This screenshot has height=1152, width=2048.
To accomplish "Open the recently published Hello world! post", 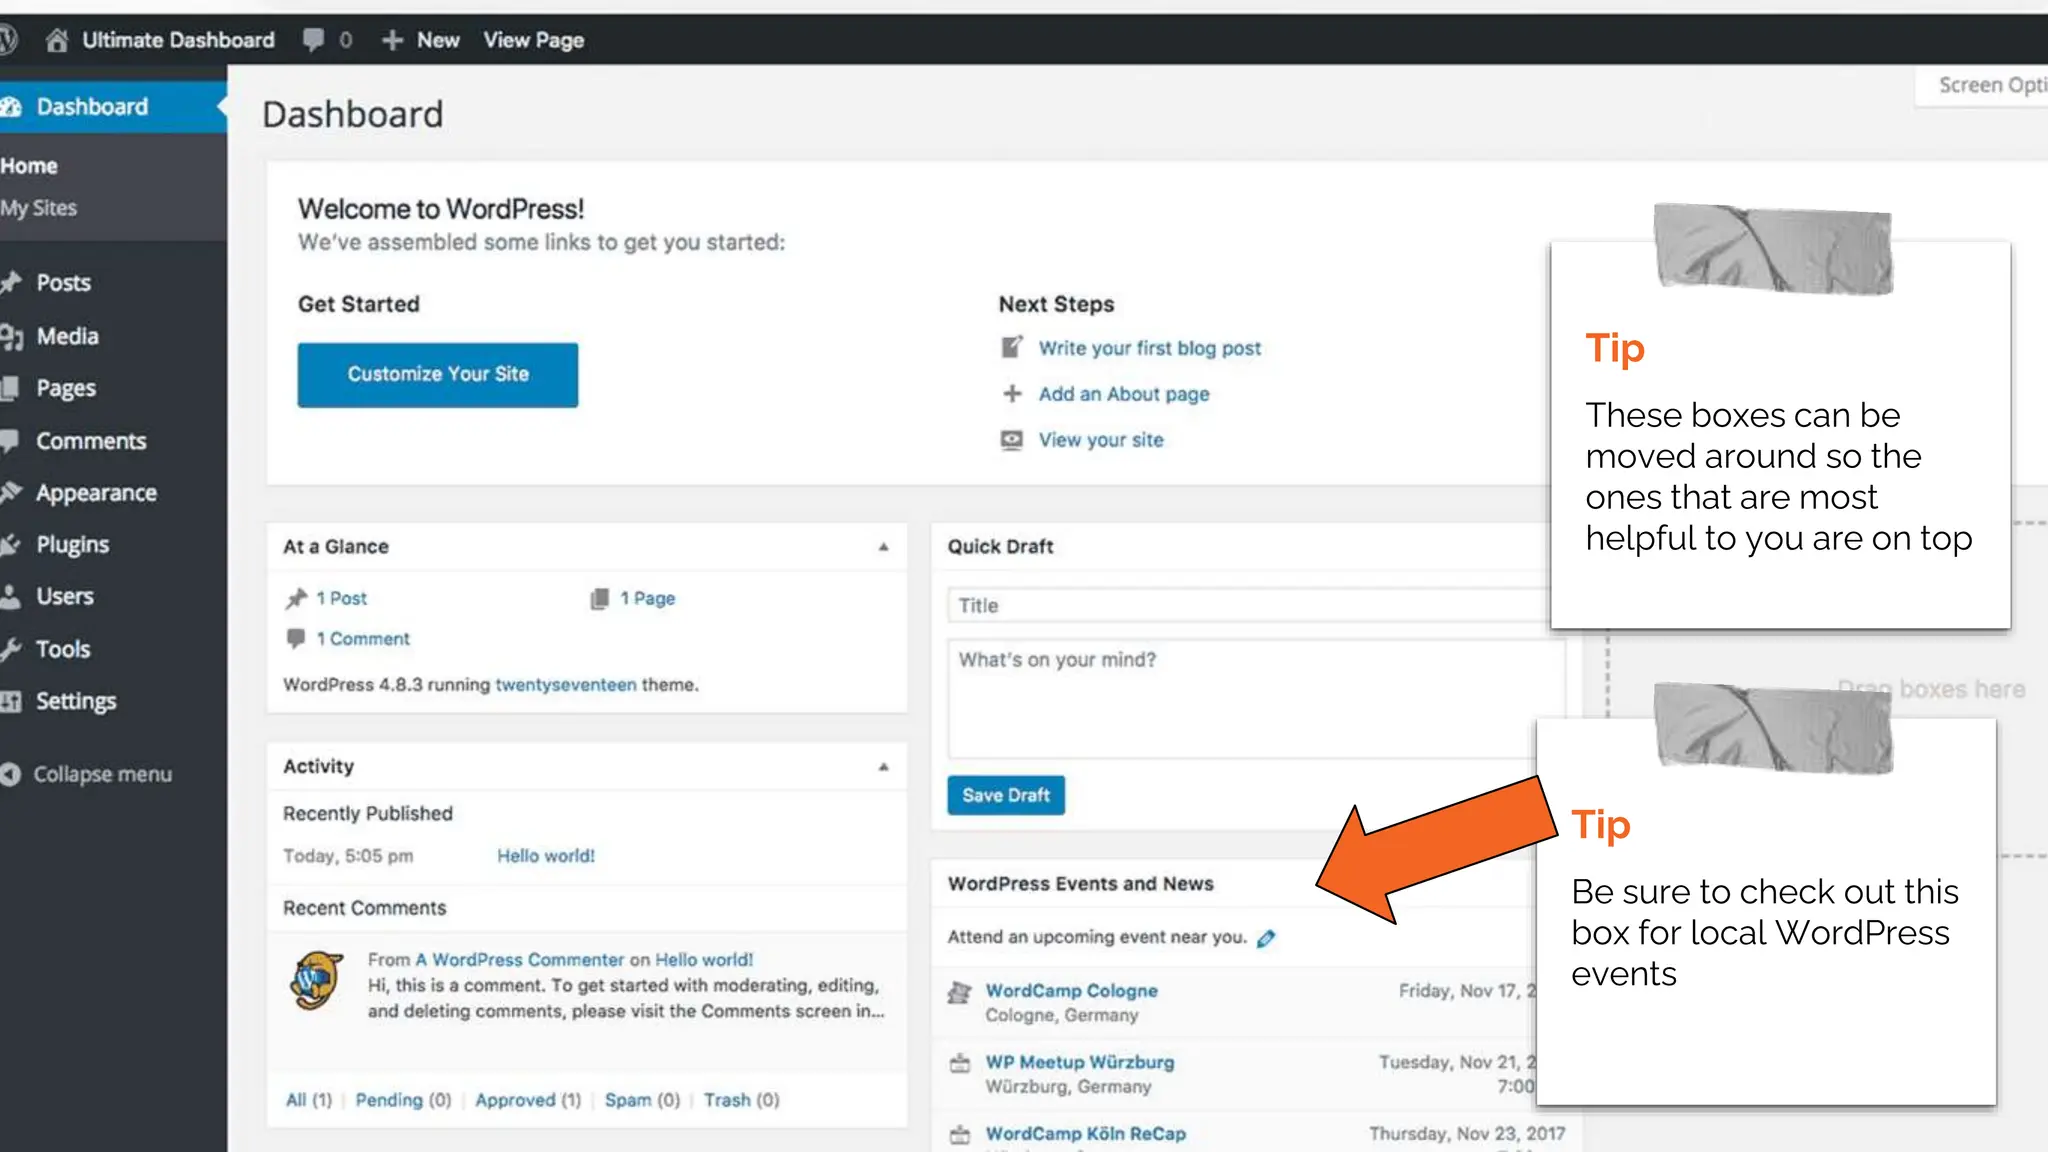I will pyautogui.click(x=546, y=856).
